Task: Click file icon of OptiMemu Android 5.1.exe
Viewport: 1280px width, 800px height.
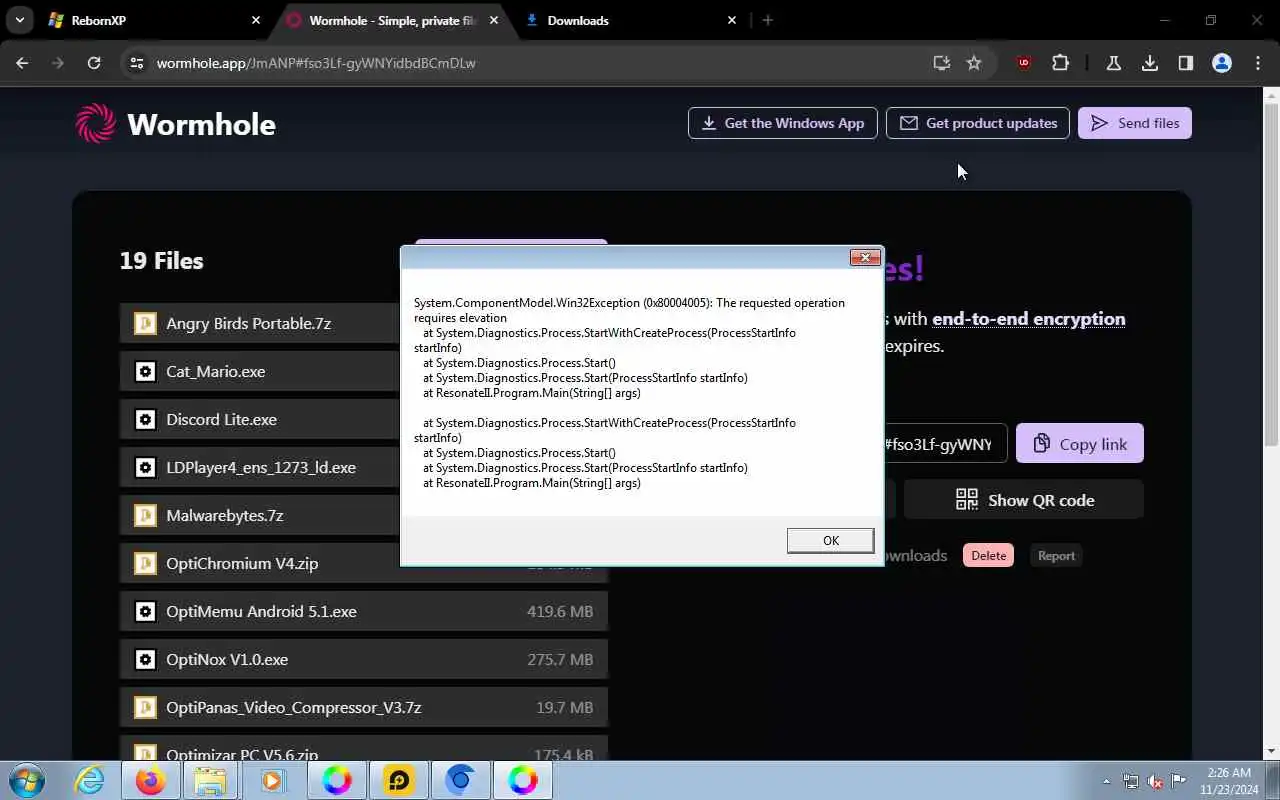Action: pyautogui.click(x=145, y=611)
